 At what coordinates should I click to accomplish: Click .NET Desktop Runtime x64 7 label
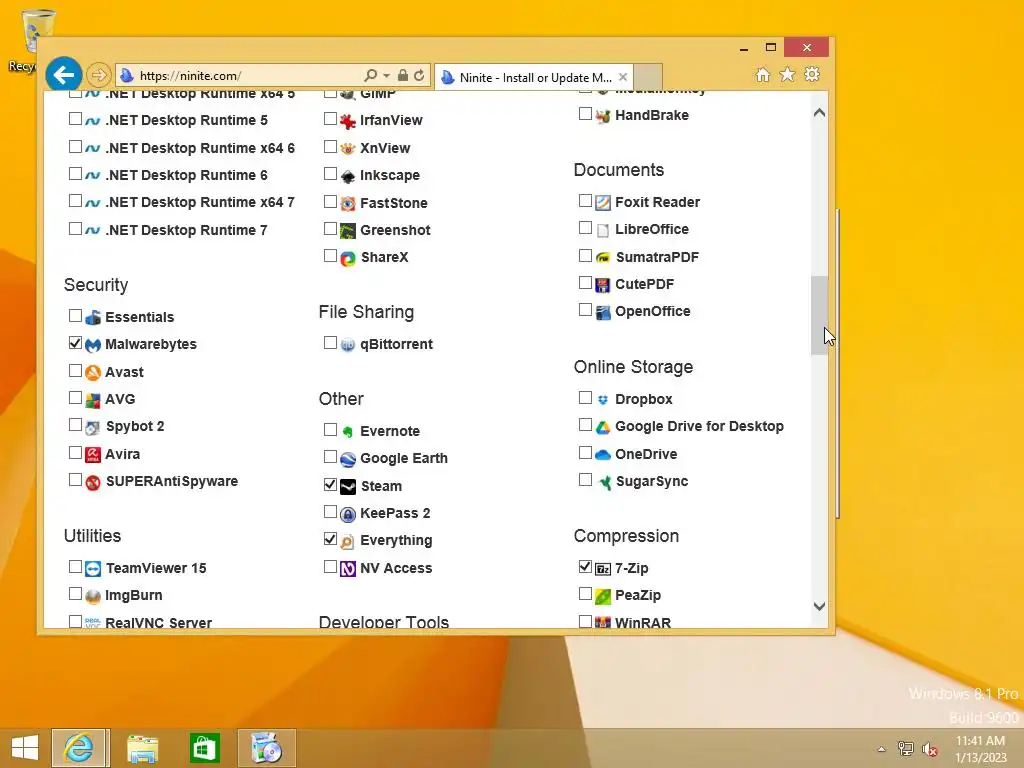click(200, 202)
